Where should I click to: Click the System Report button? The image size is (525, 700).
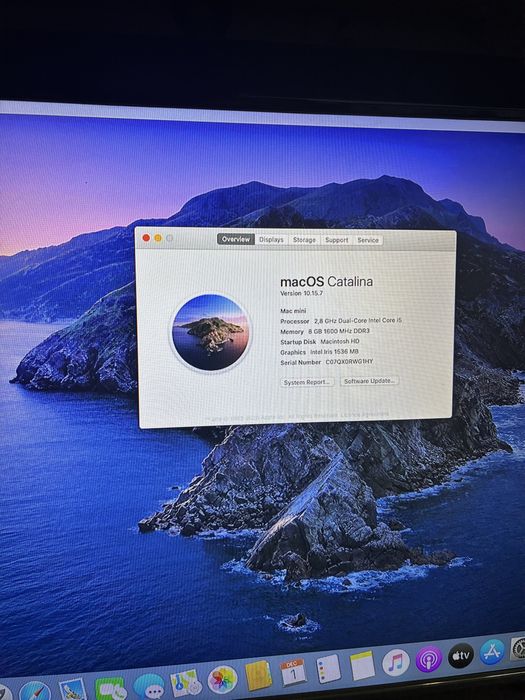coord(307,383)
